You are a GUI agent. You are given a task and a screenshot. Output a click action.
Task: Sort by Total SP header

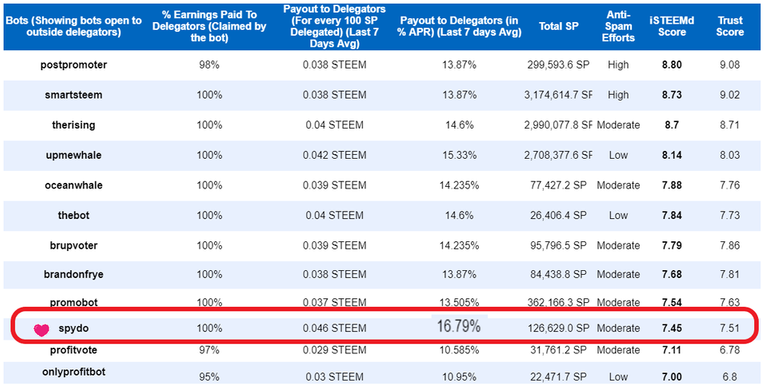coord(558,26)
